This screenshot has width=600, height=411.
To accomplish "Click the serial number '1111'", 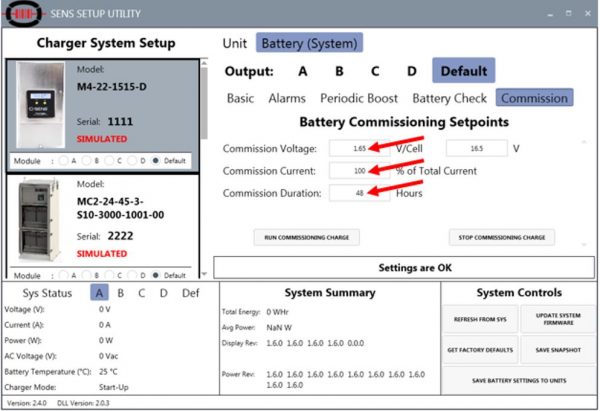I will pyautogui.click(x=120, y=122).
